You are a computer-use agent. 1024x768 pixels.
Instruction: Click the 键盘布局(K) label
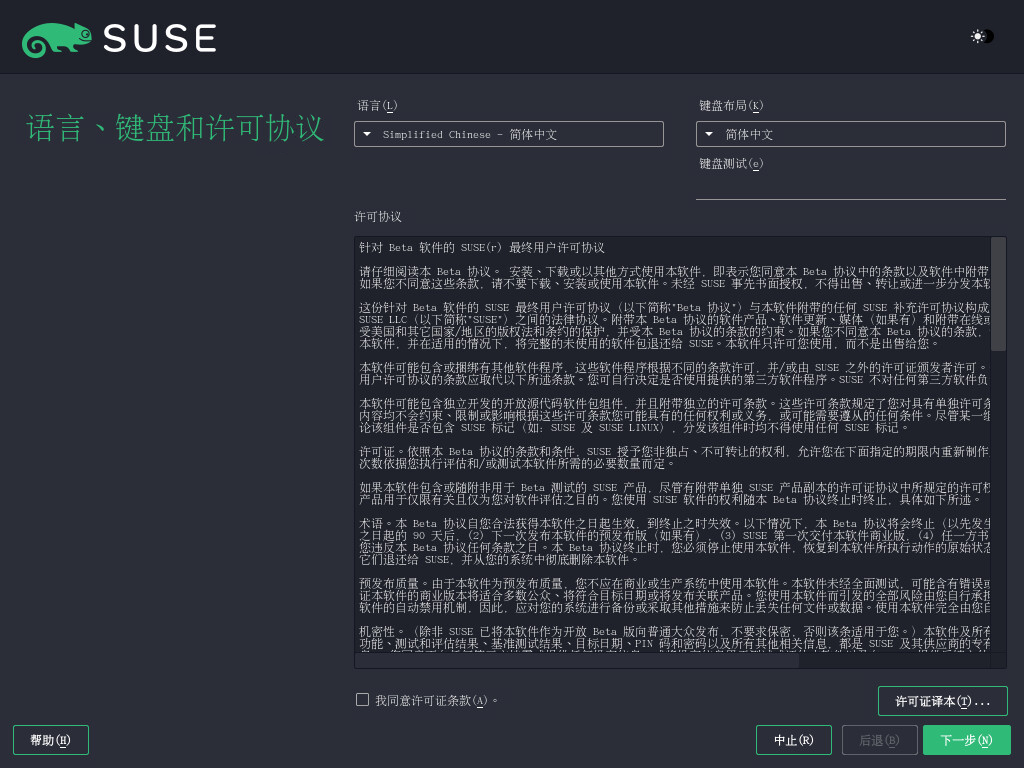point(731,106)
